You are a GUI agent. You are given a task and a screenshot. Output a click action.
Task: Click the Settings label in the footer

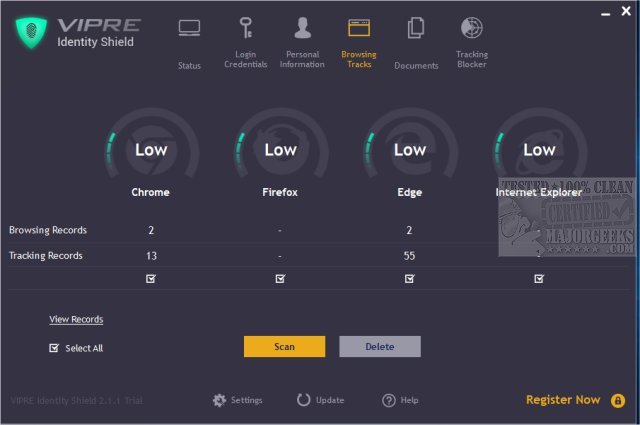coord(247,400)
